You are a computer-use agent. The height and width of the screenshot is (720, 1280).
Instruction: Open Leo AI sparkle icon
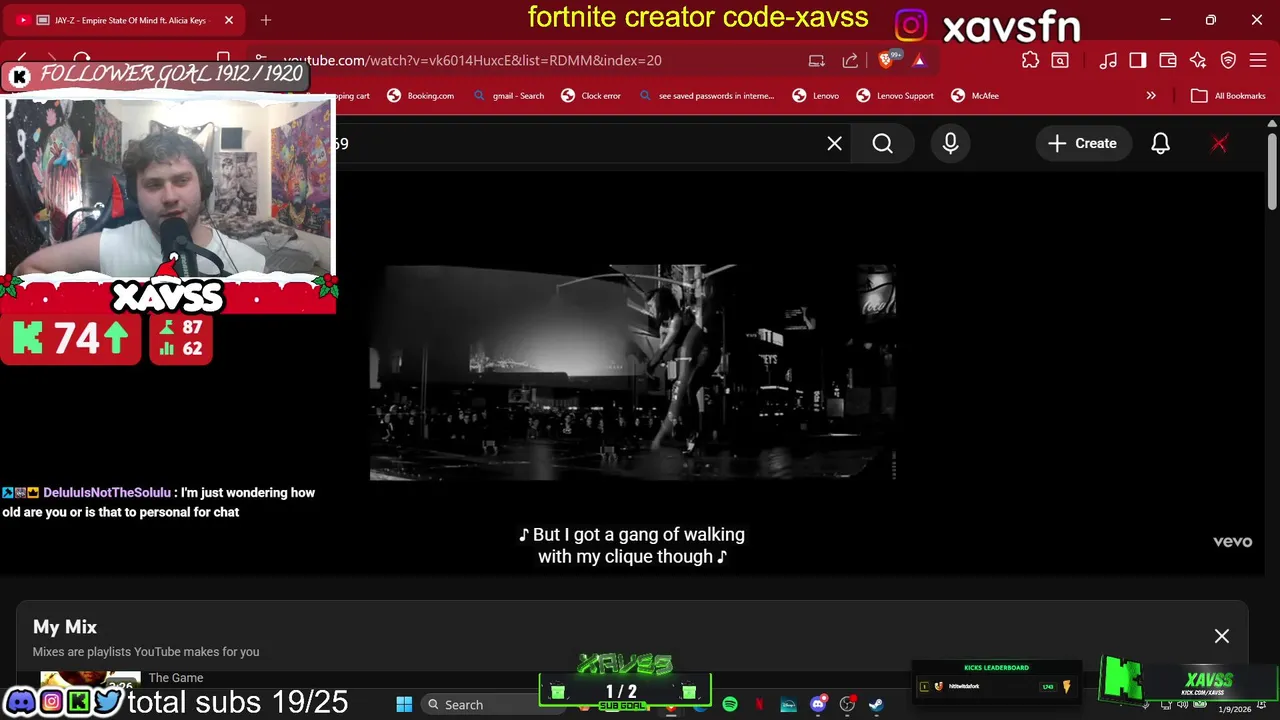pyautogui.click(x=1198, y=60)
